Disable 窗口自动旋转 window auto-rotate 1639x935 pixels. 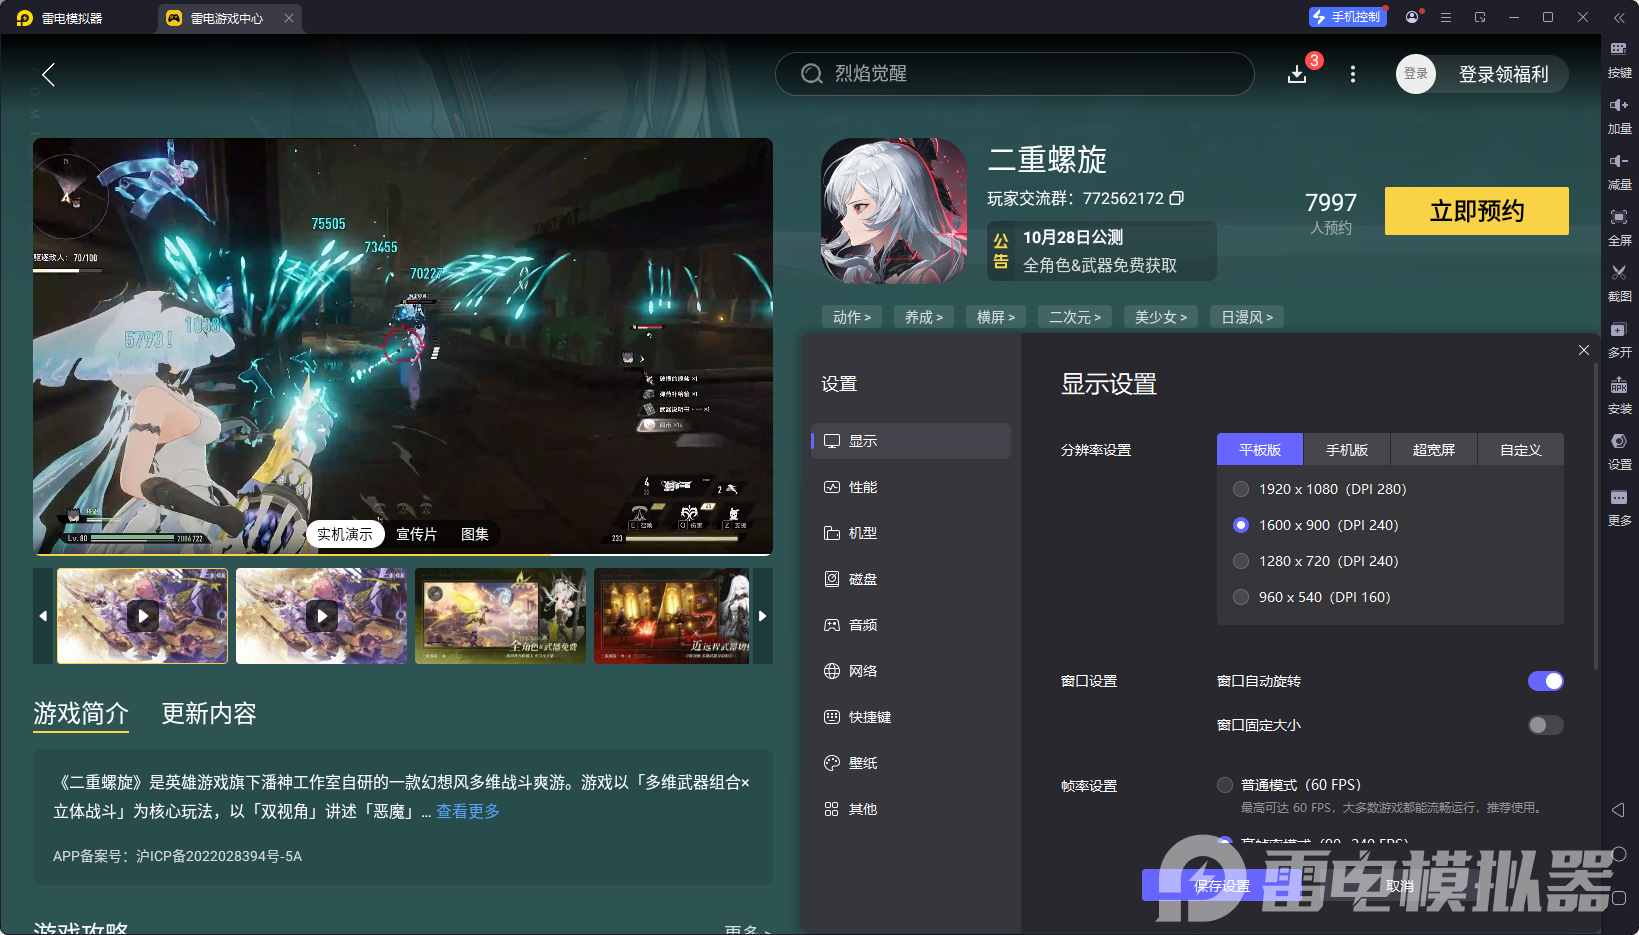(1546, 681)
